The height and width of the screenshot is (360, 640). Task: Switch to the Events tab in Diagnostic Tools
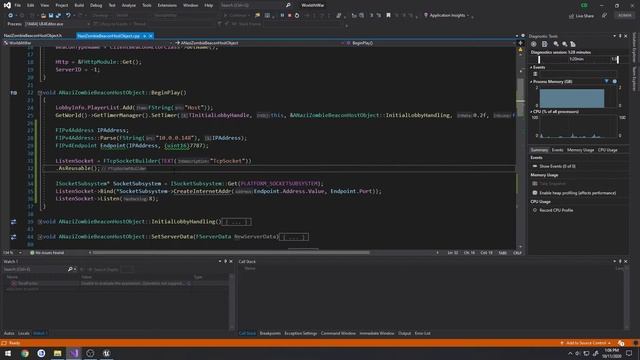click(557, 150)
